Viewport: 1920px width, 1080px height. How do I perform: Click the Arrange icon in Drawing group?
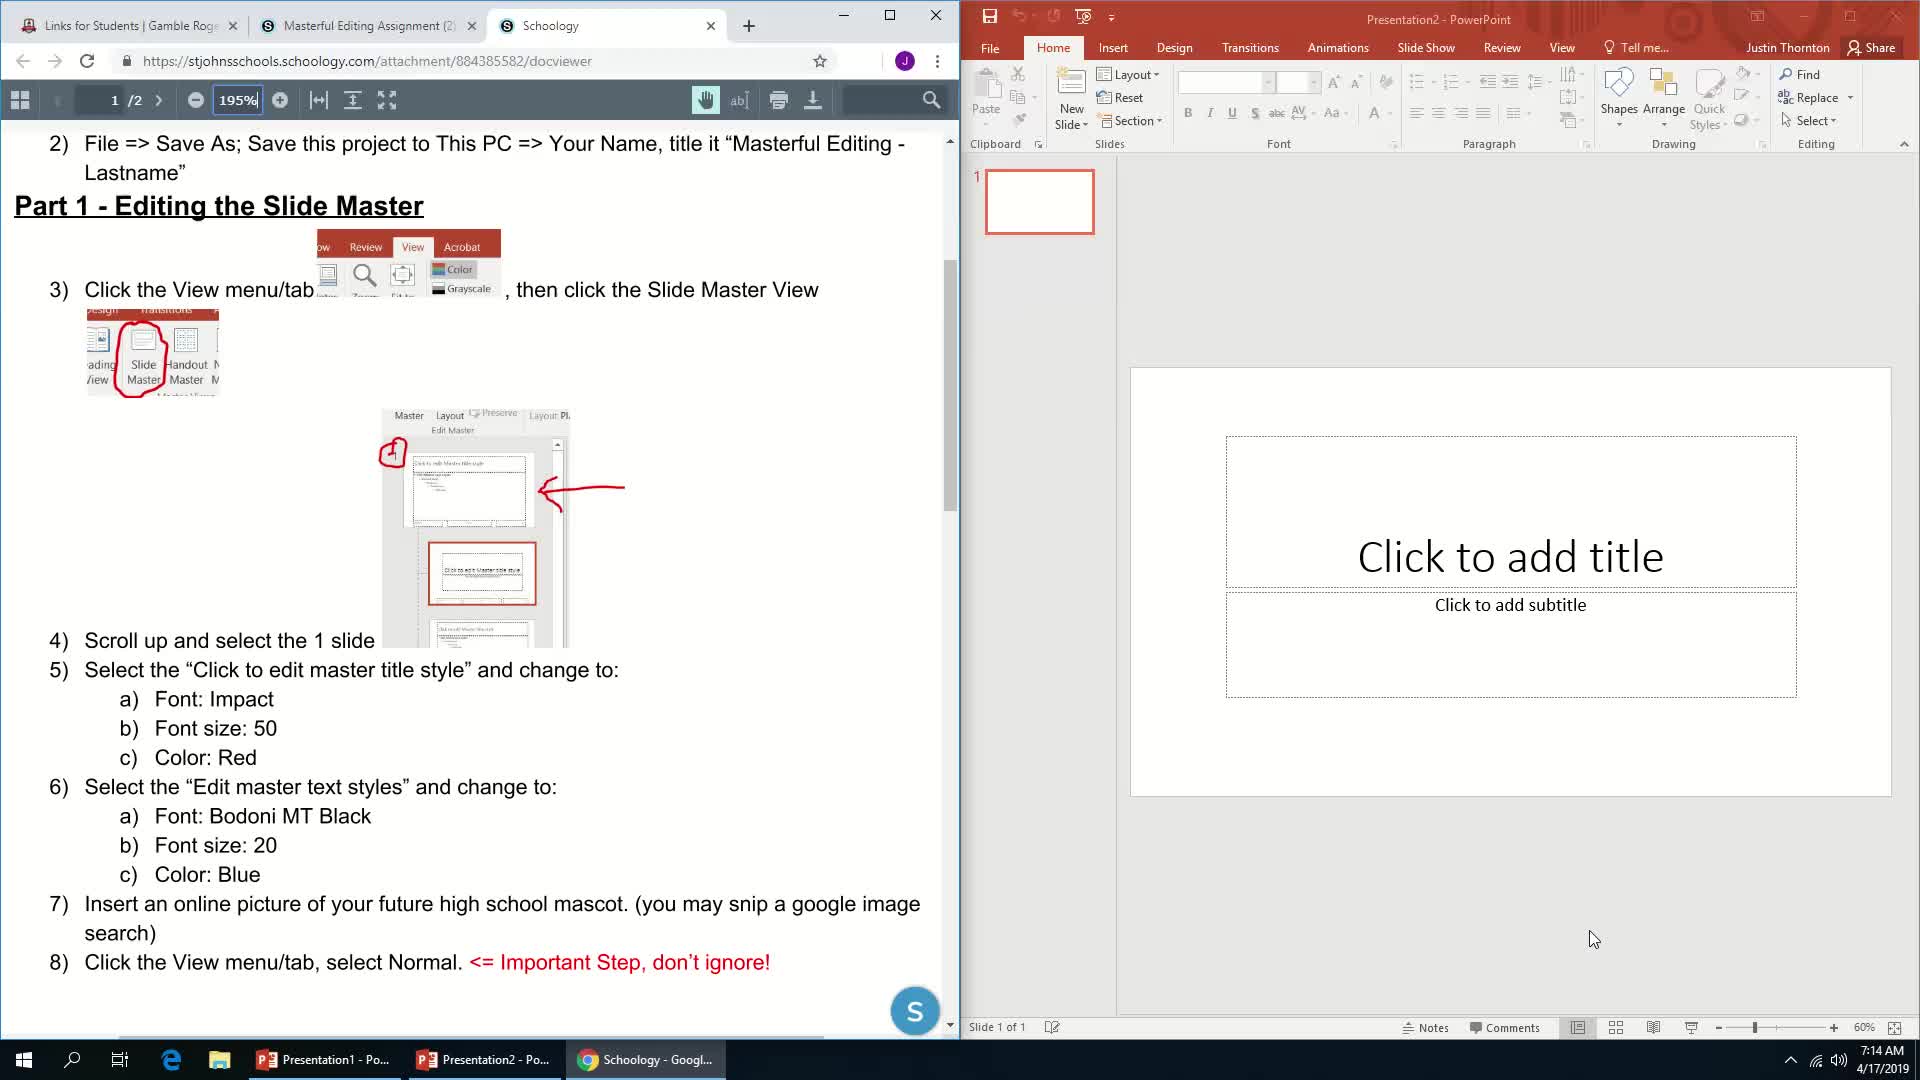pos(1664,98)
